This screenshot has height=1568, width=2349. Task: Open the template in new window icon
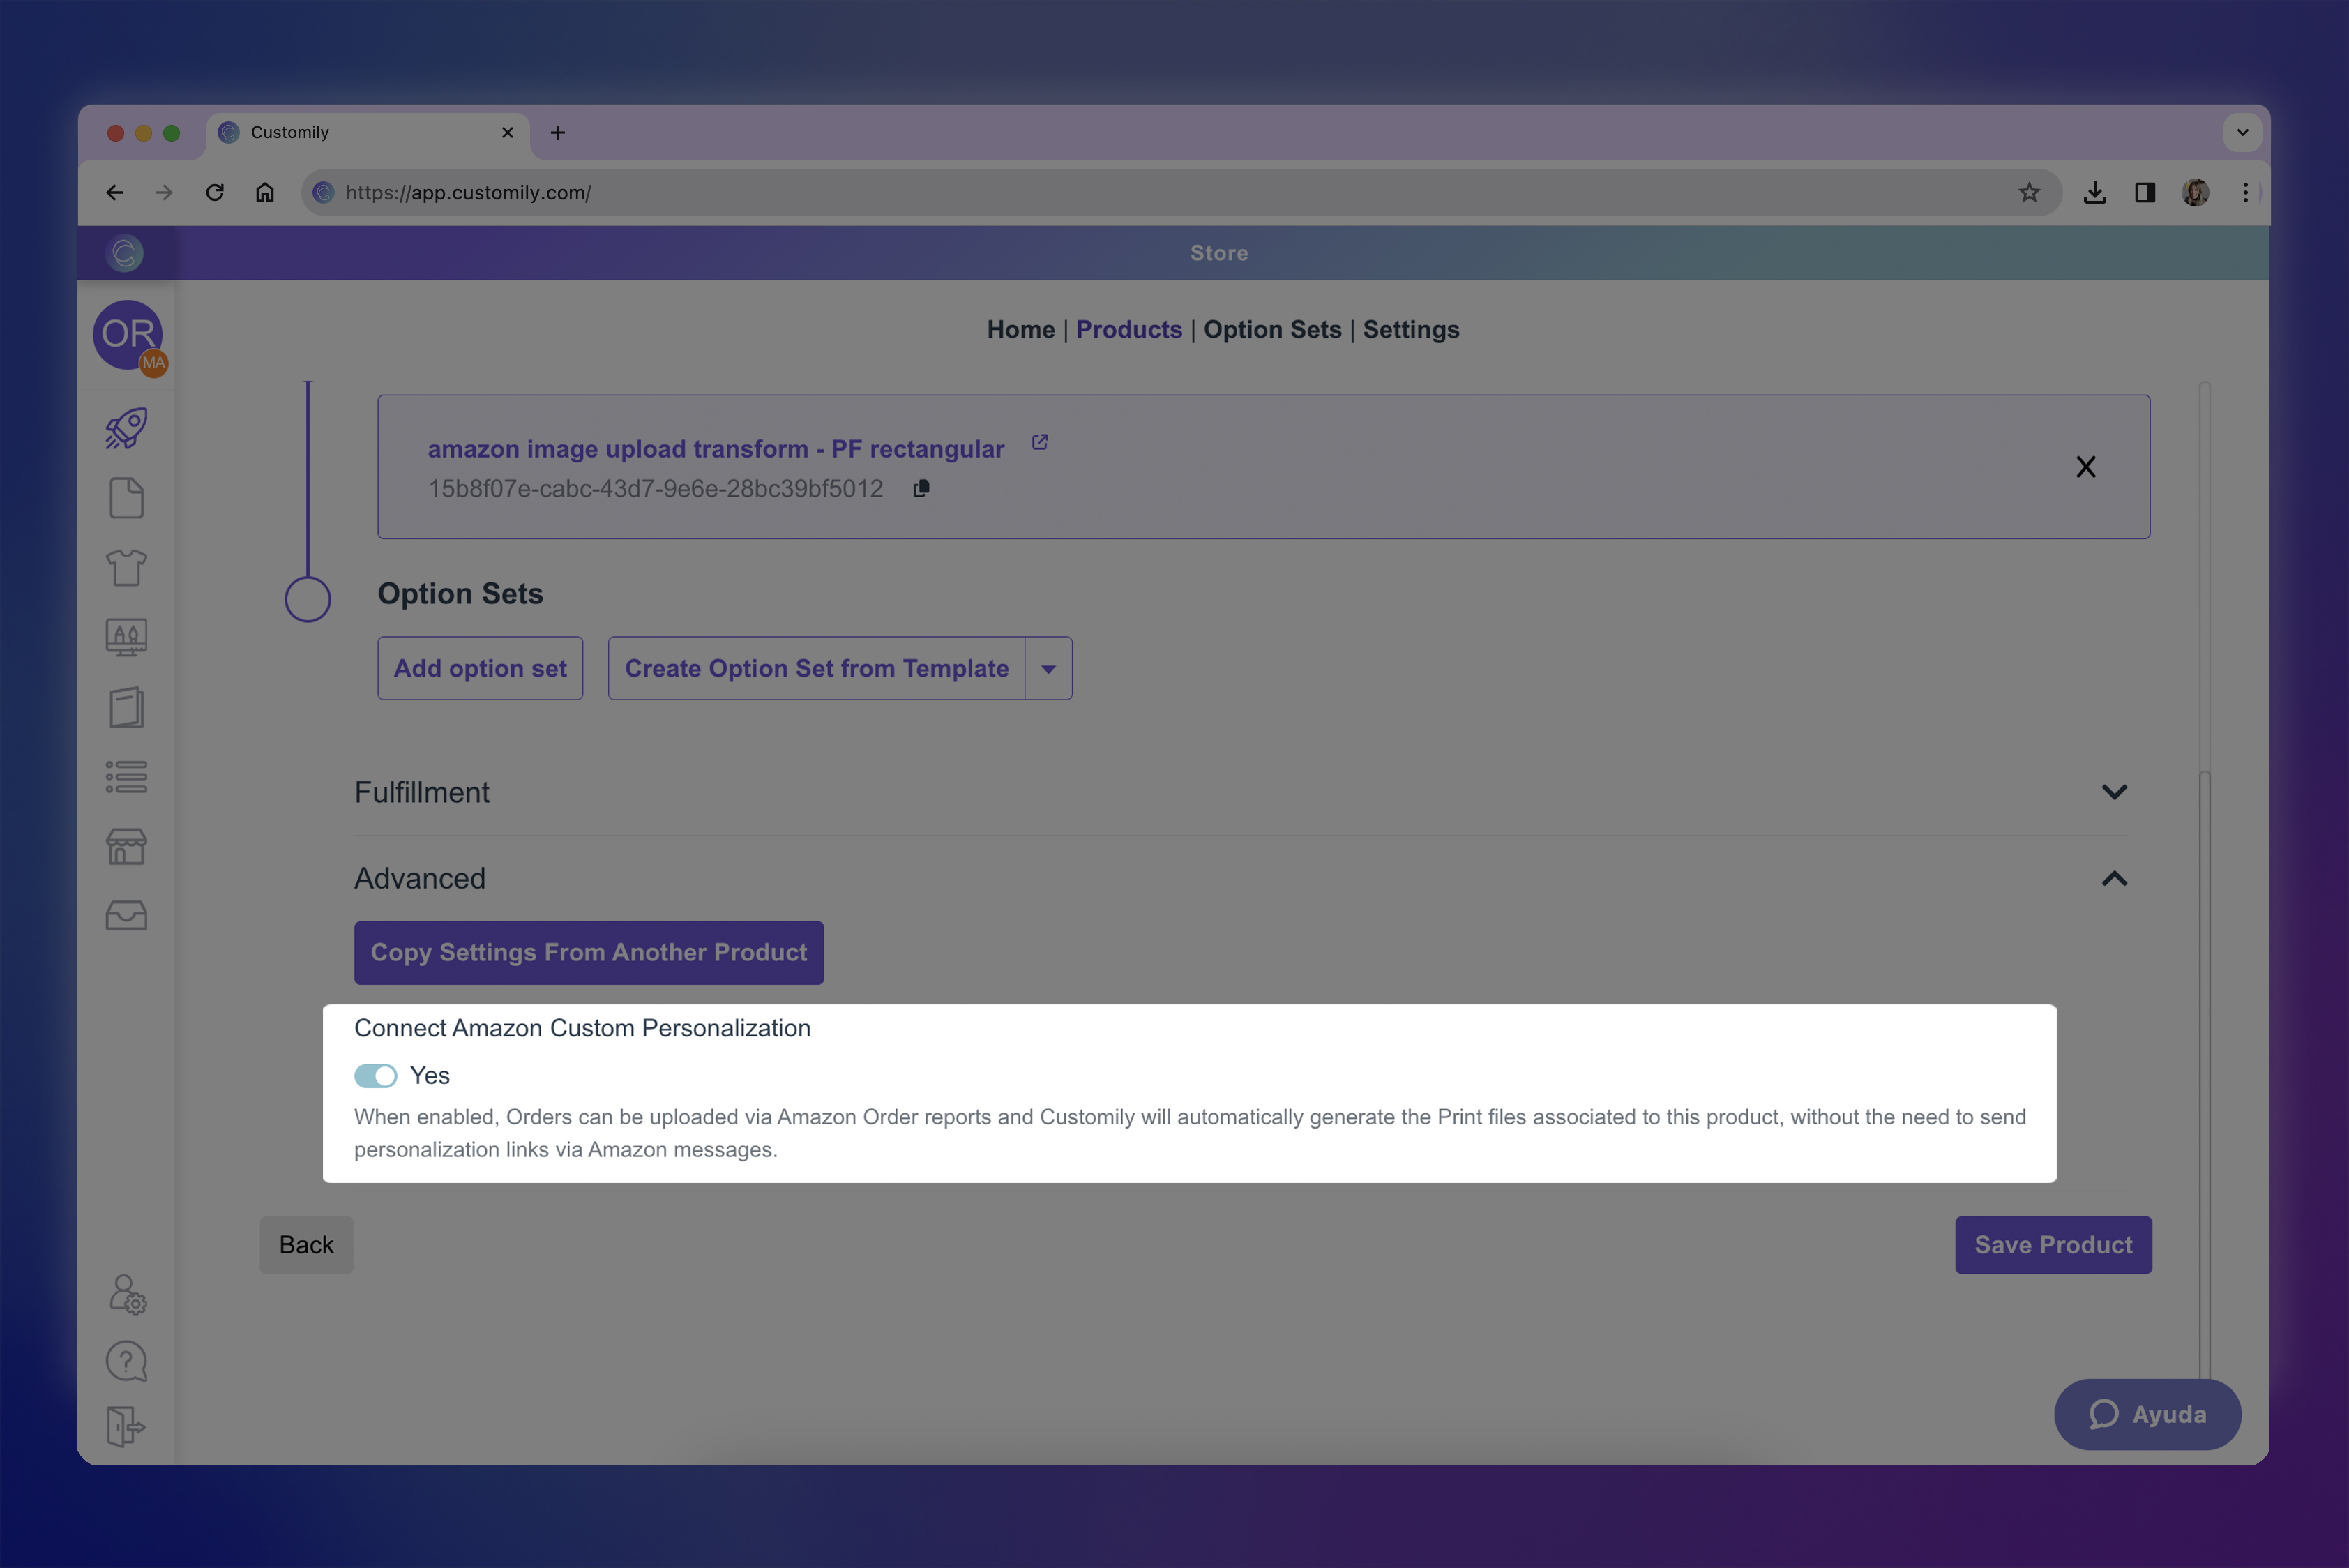pyautogui.click(x=1040, y=442)
